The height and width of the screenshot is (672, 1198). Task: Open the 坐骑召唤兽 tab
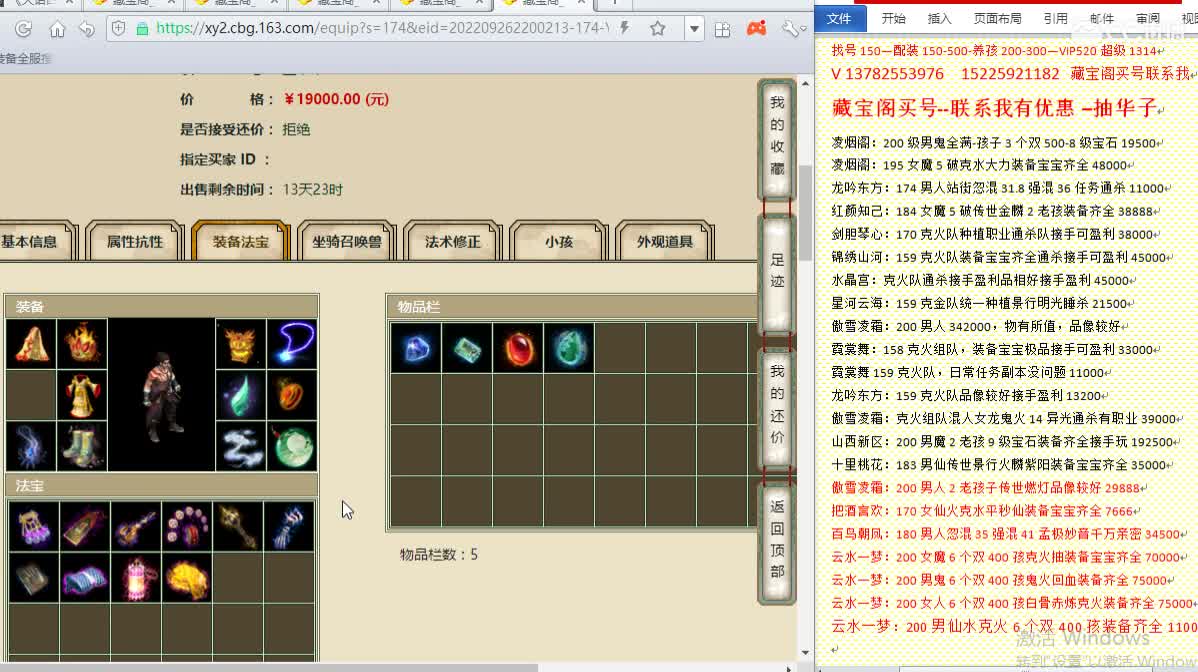346,241
